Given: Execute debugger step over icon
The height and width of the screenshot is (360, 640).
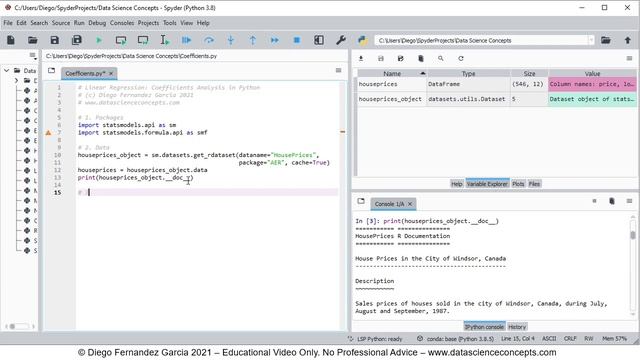Looking at the screenshot, I should point(209,40).
